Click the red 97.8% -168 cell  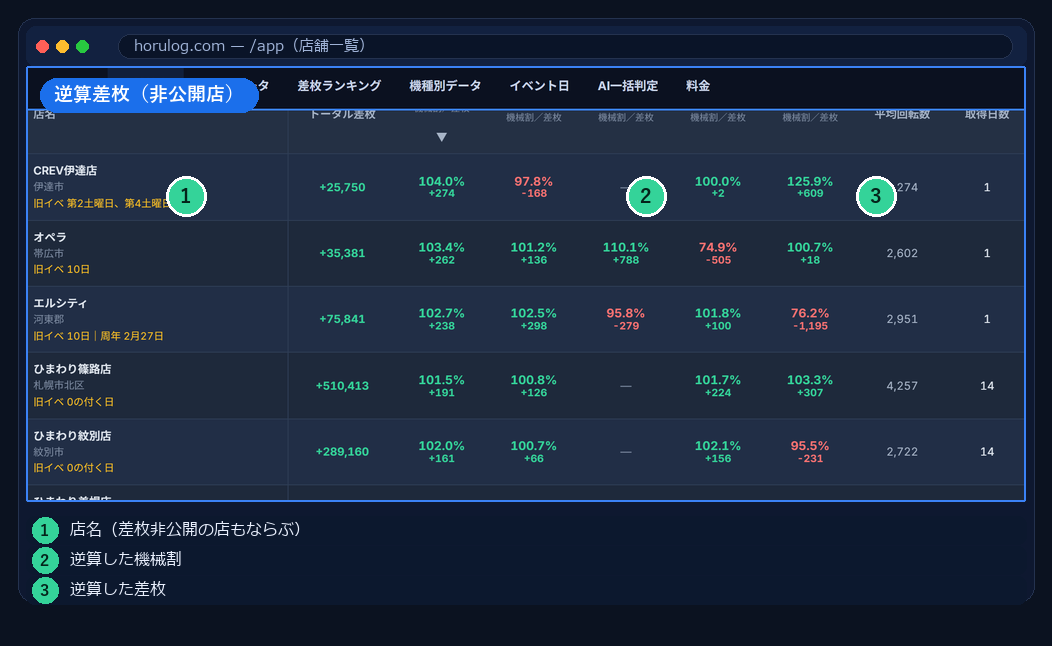tap(533, 187)
